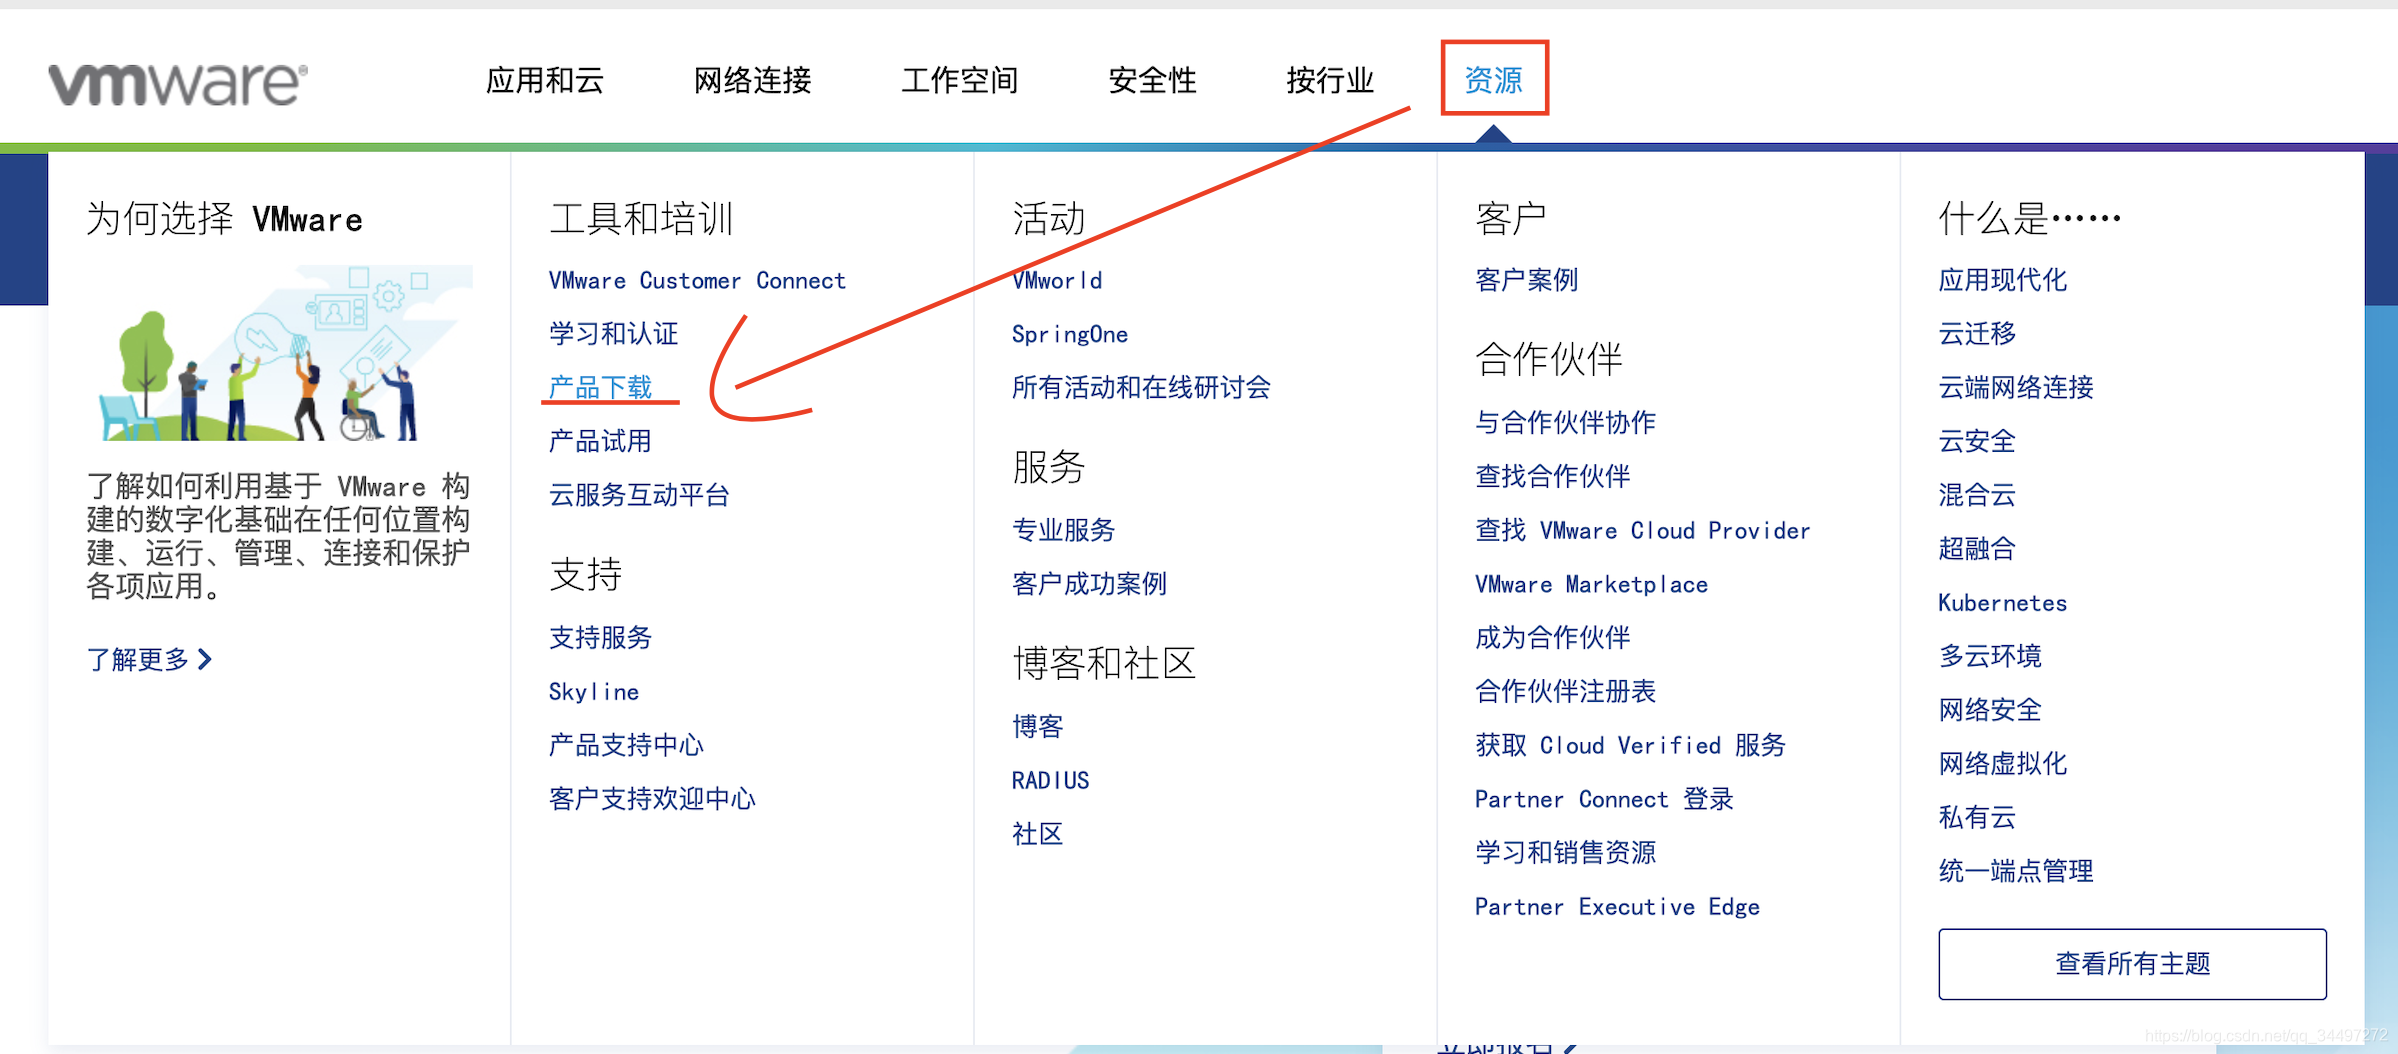Click the 云安全 link

point(1977,441)
